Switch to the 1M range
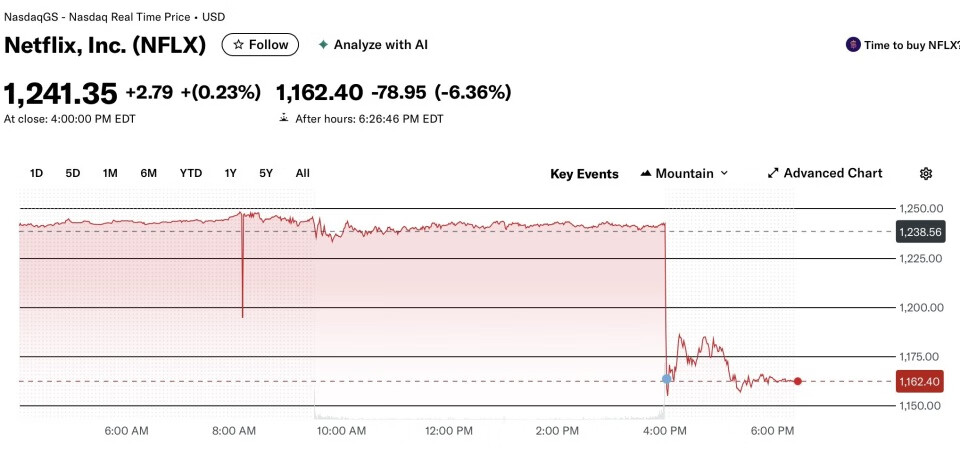This screenshot has width=960, height=453. pos(110,173)
